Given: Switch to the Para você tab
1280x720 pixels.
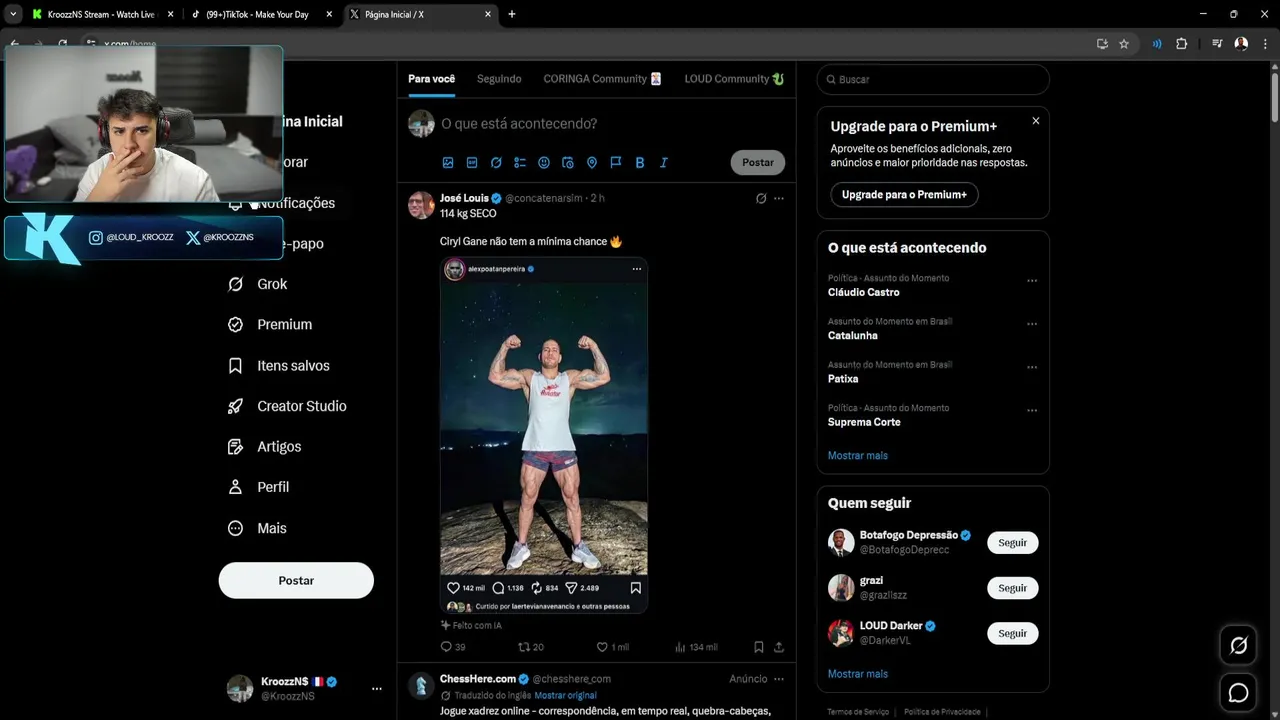Looking at the screenshot, I should (x=431, y=79).
